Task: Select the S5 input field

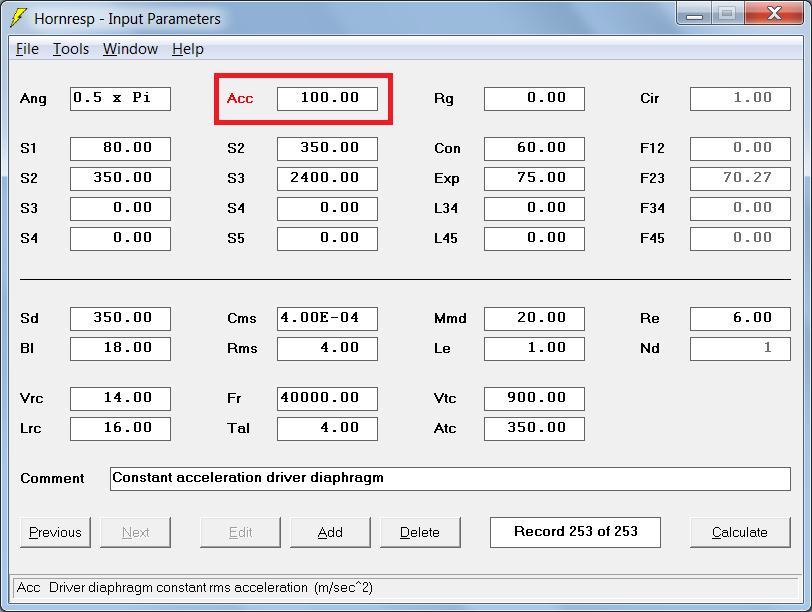Action: (327, 239)
